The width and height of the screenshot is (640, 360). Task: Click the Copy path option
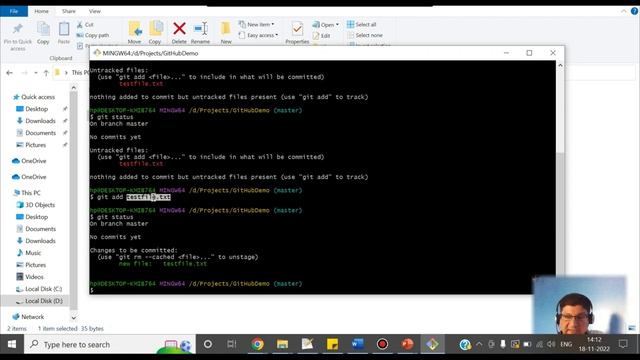pos(93,36)
